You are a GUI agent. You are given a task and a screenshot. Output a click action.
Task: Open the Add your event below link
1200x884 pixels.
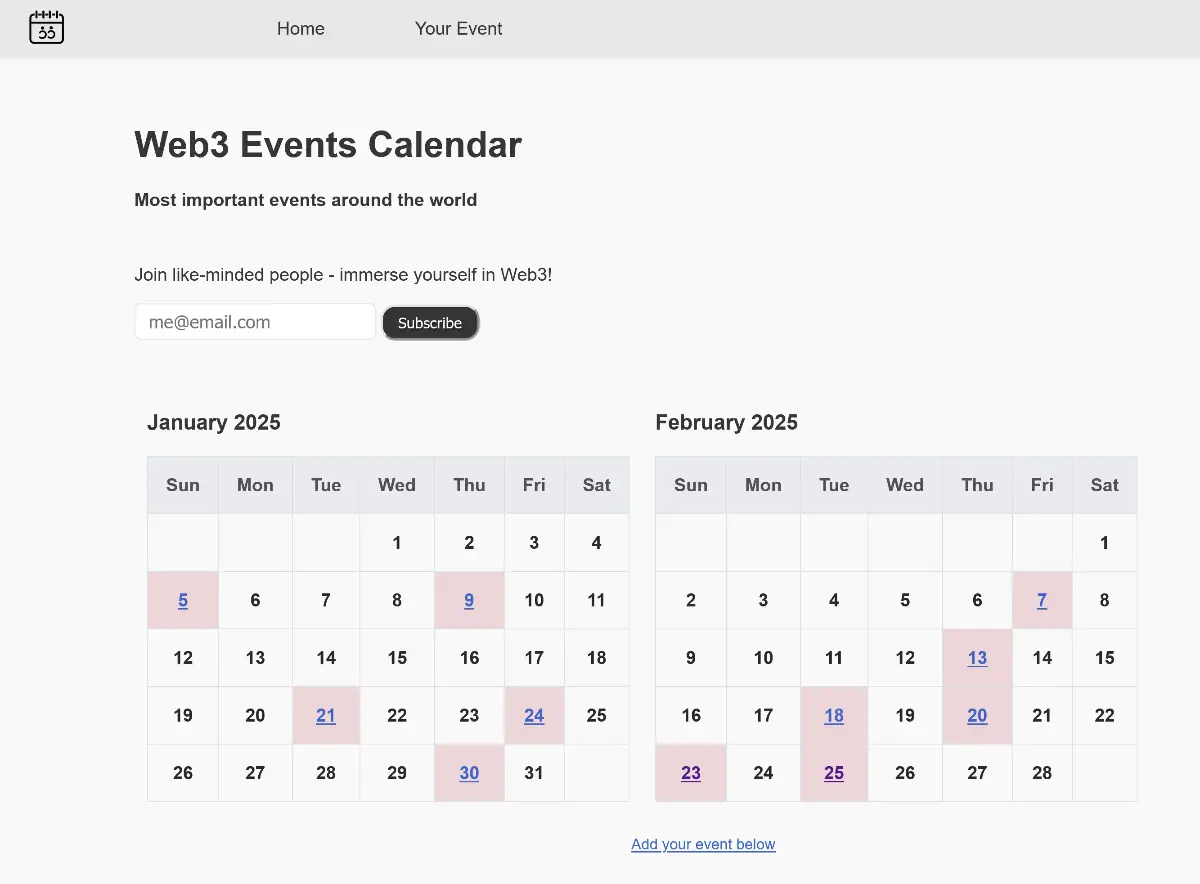[703, 844]
